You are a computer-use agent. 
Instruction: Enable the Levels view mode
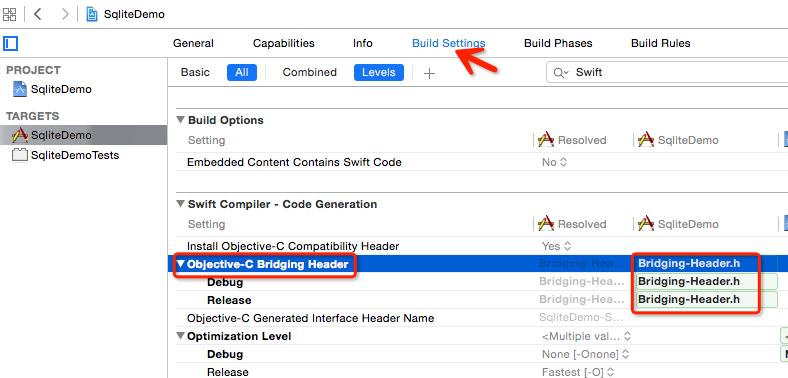[378, 72]
